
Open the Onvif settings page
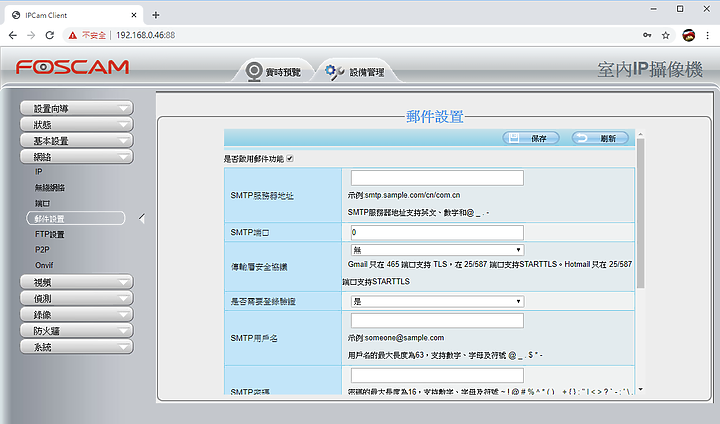click(44, 265)
